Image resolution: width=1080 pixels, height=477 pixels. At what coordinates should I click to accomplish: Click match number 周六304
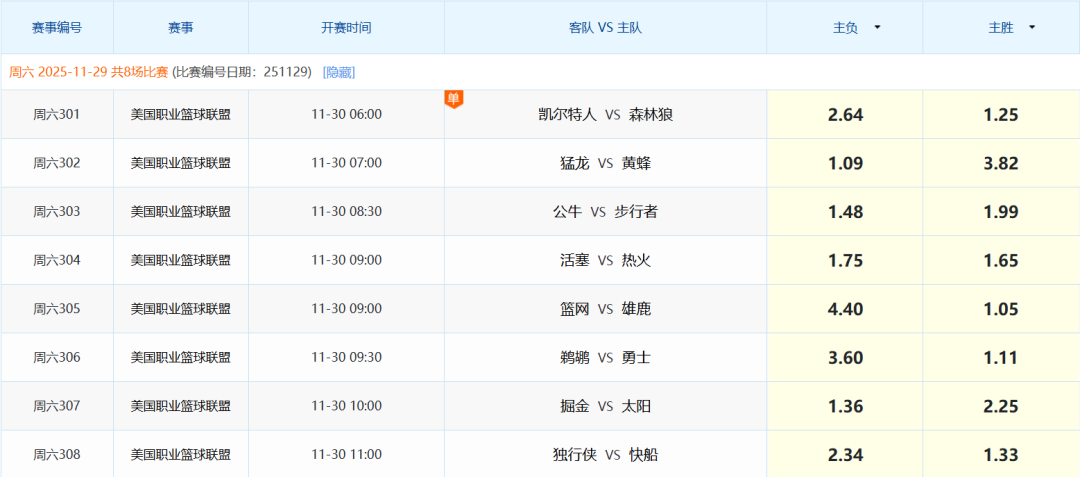pyautogui.click(x=57, y=261)
